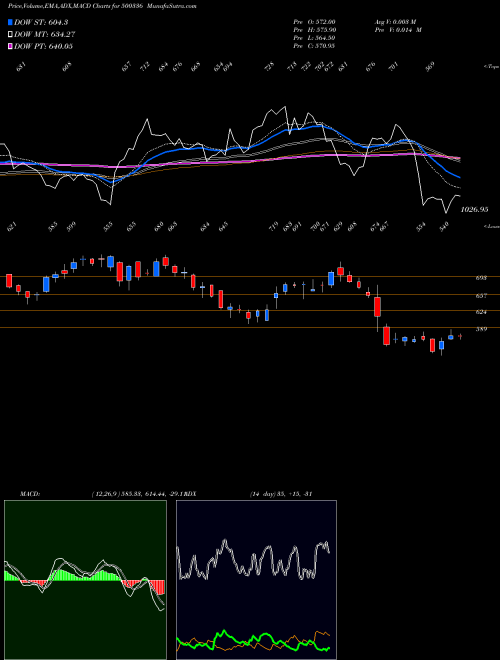Click the MACD (12,26,9) values text
Image resolution: width=500 pixels, height=660 pixels.
(138, 494)
